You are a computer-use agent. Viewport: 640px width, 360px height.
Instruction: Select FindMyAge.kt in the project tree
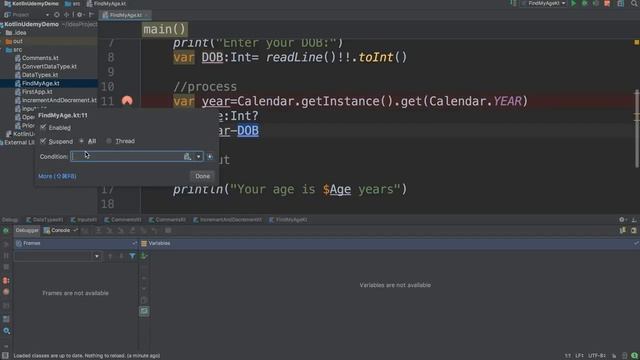coord(40,83)
